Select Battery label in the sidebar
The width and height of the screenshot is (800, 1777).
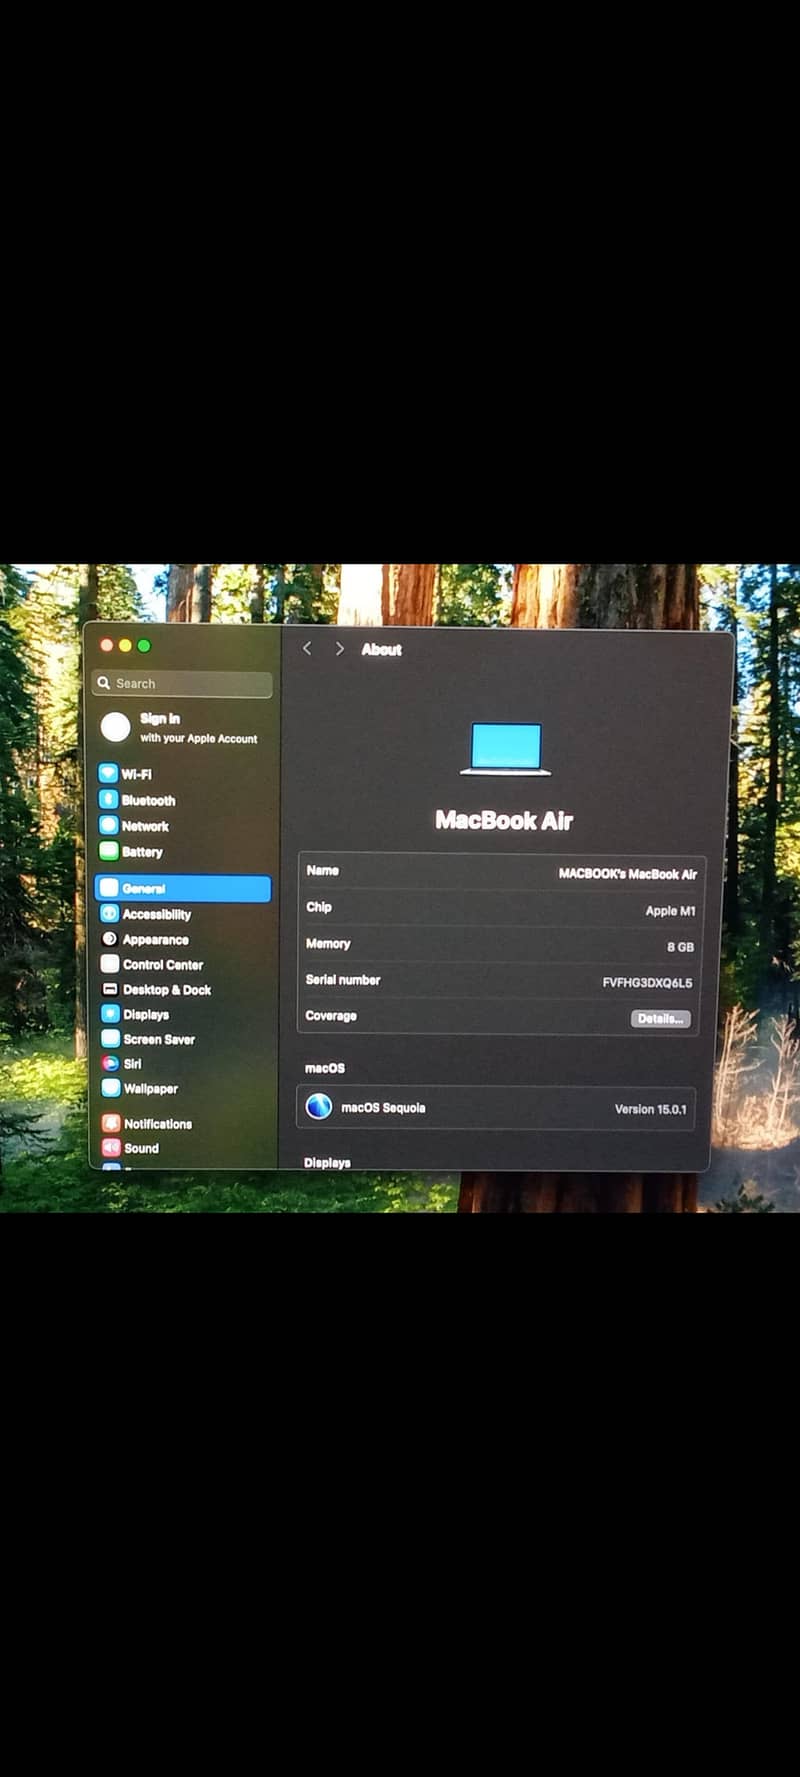point(142,852)
